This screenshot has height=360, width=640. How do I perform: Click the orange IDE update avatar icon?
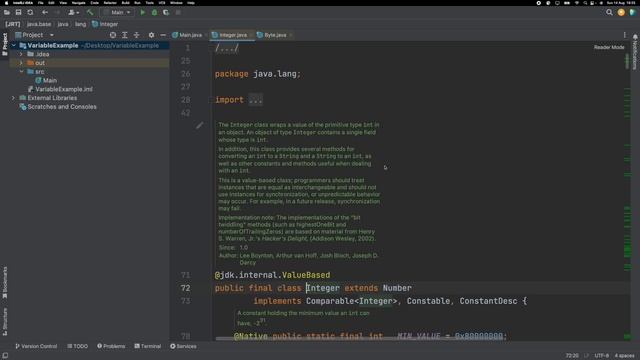(x=621, y=13)
